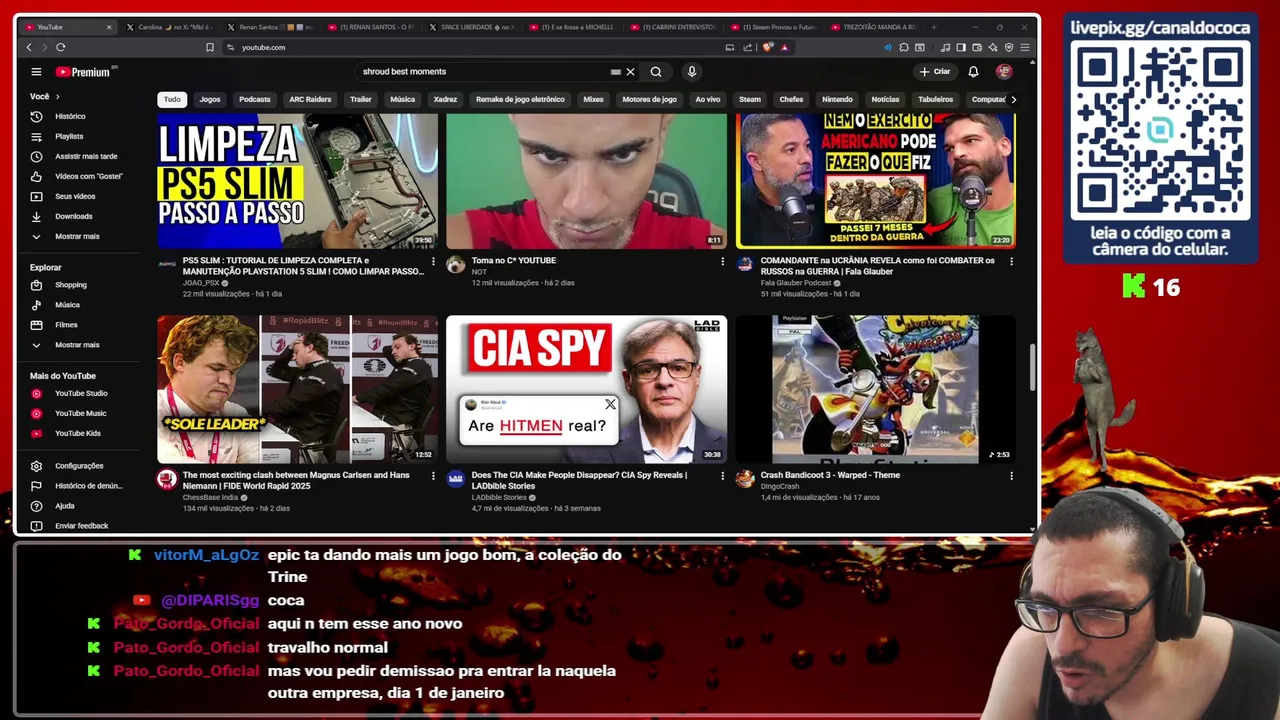
Task: Select the Trailer filter chip
Action: (361, 100)
